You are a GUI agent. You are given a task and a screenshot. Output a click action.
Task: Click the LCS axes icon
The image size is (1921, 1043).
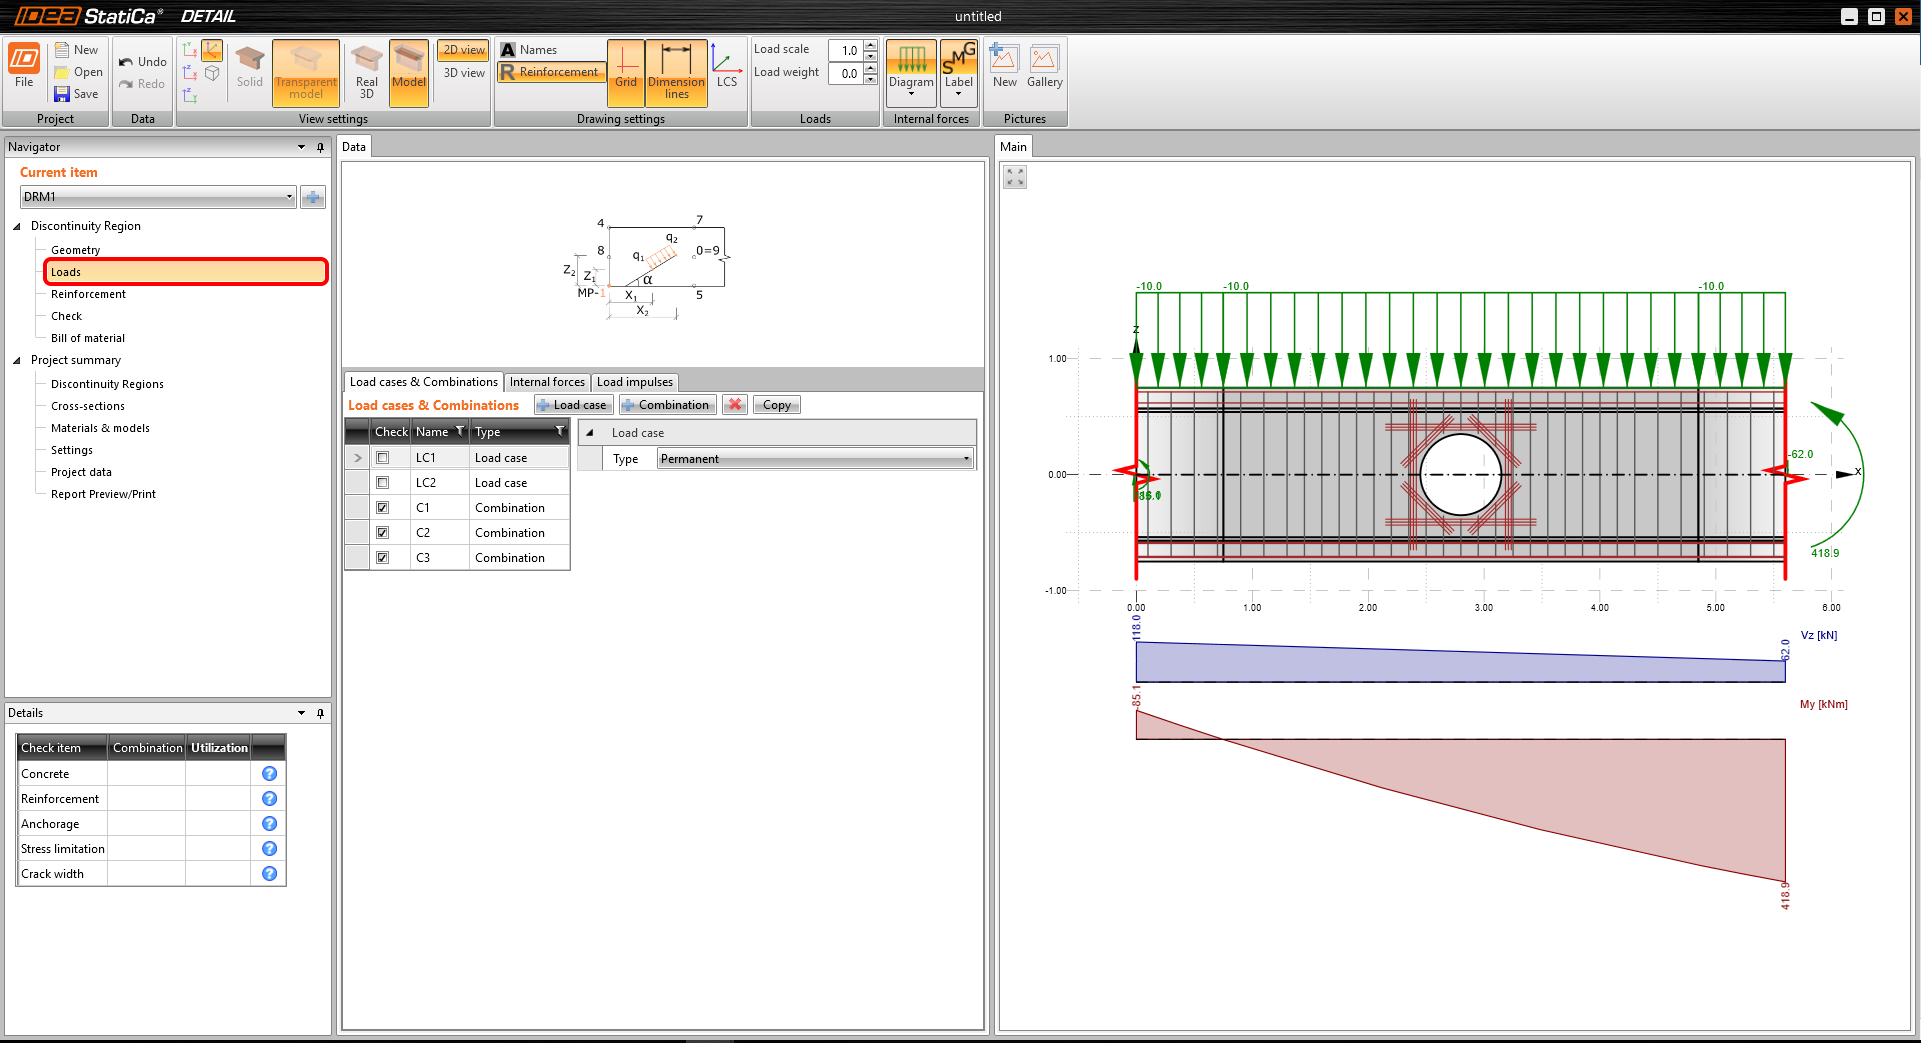pos(727,70)
